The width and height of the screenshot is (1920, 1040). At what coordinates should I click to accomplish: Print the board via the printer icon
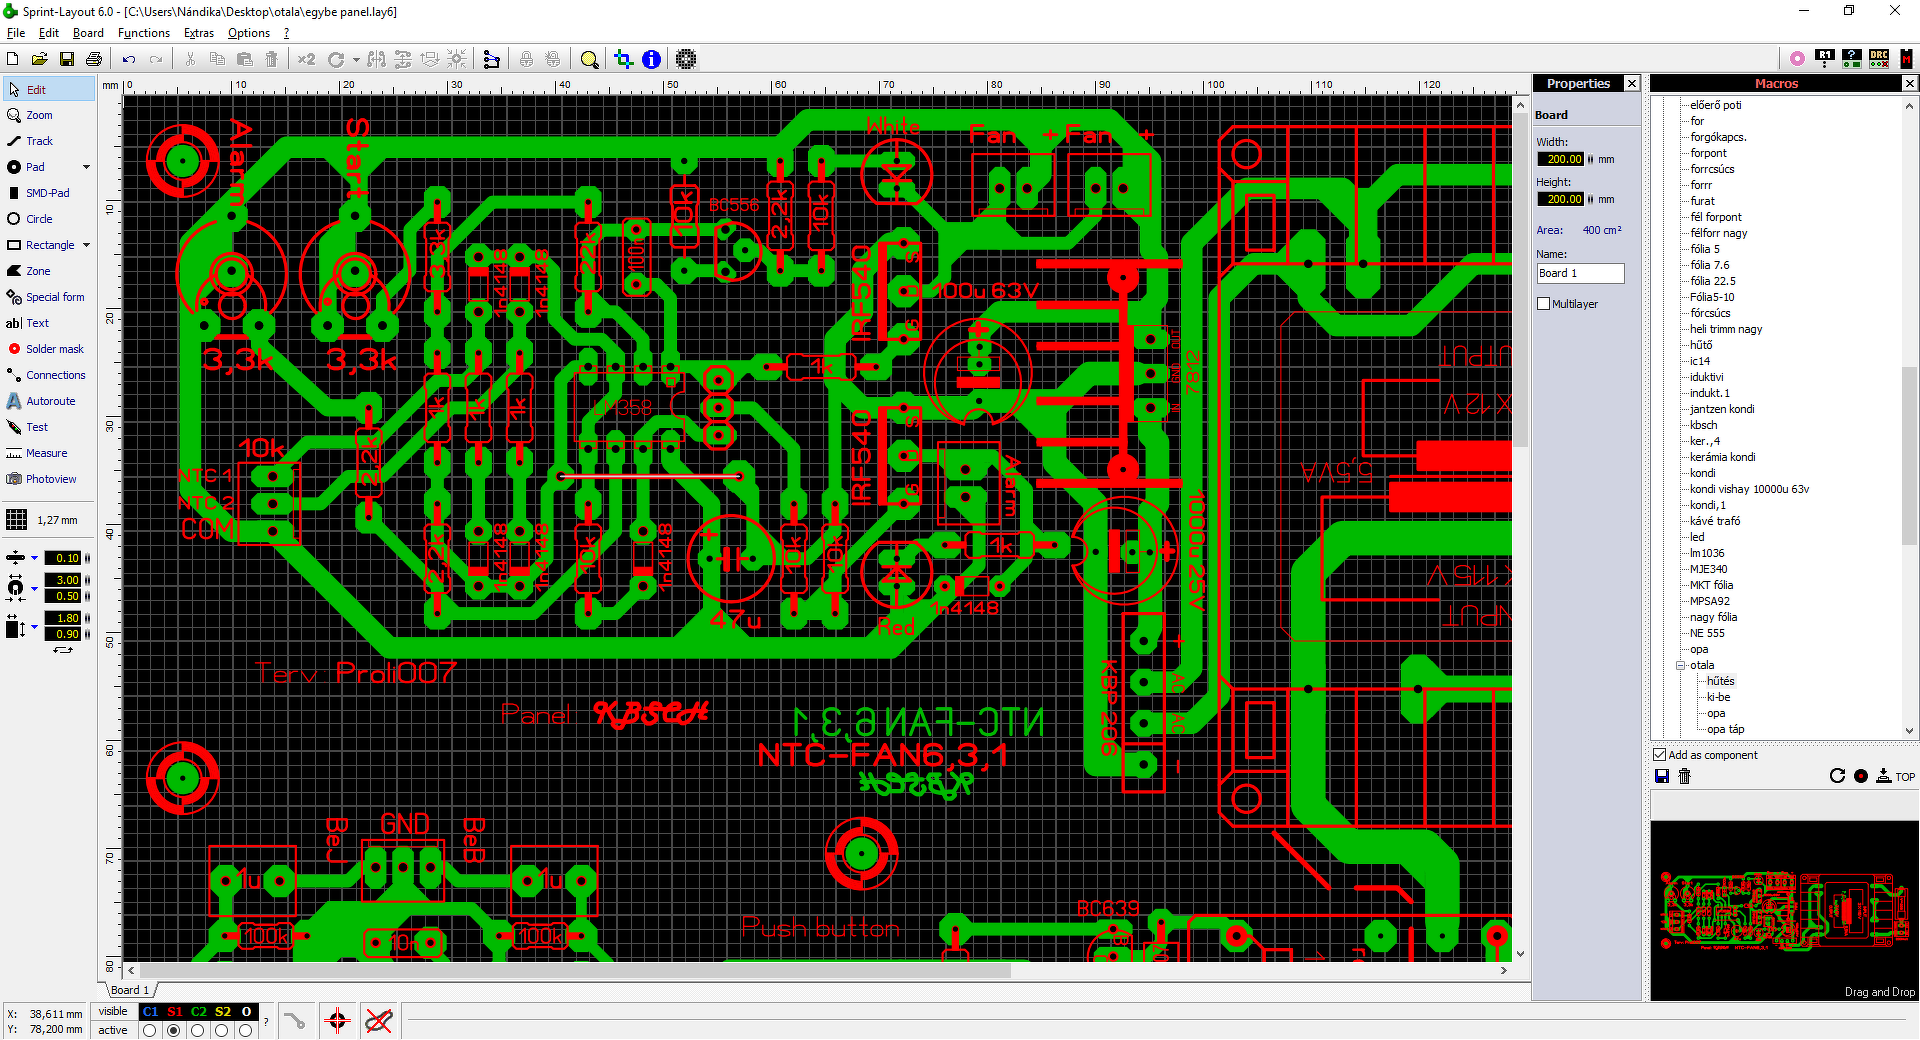[94, 59]
